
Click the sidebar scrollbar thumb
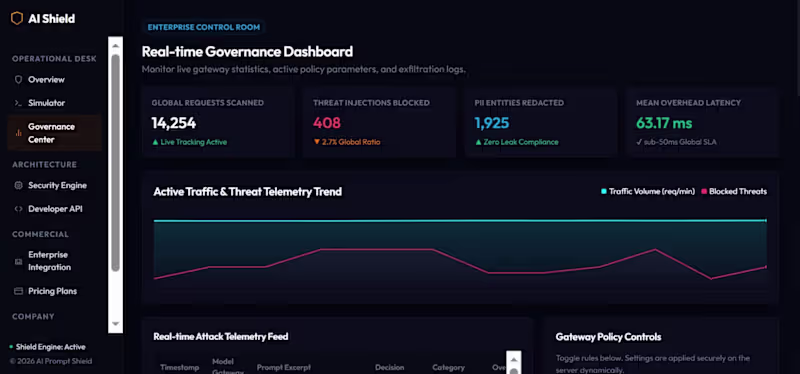pyautogui.click(x=115, y=163)
